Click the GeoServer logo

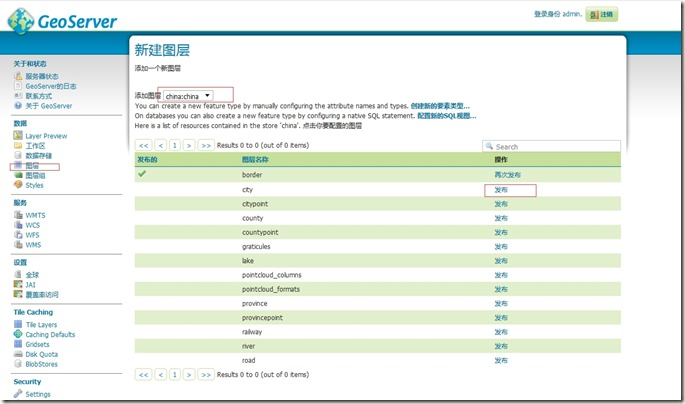point(62,21)
